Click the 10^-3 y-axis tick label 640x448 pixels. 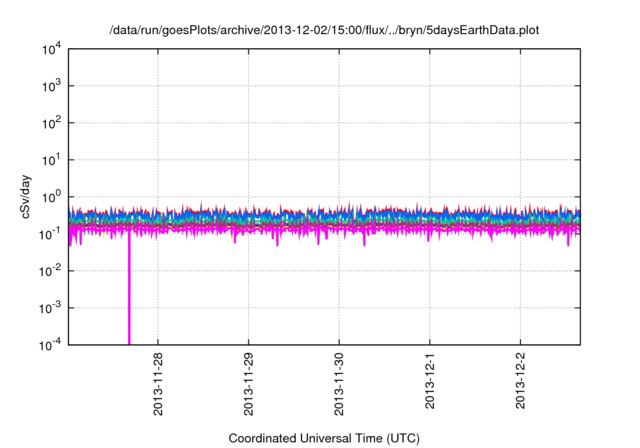coord(50,308)
